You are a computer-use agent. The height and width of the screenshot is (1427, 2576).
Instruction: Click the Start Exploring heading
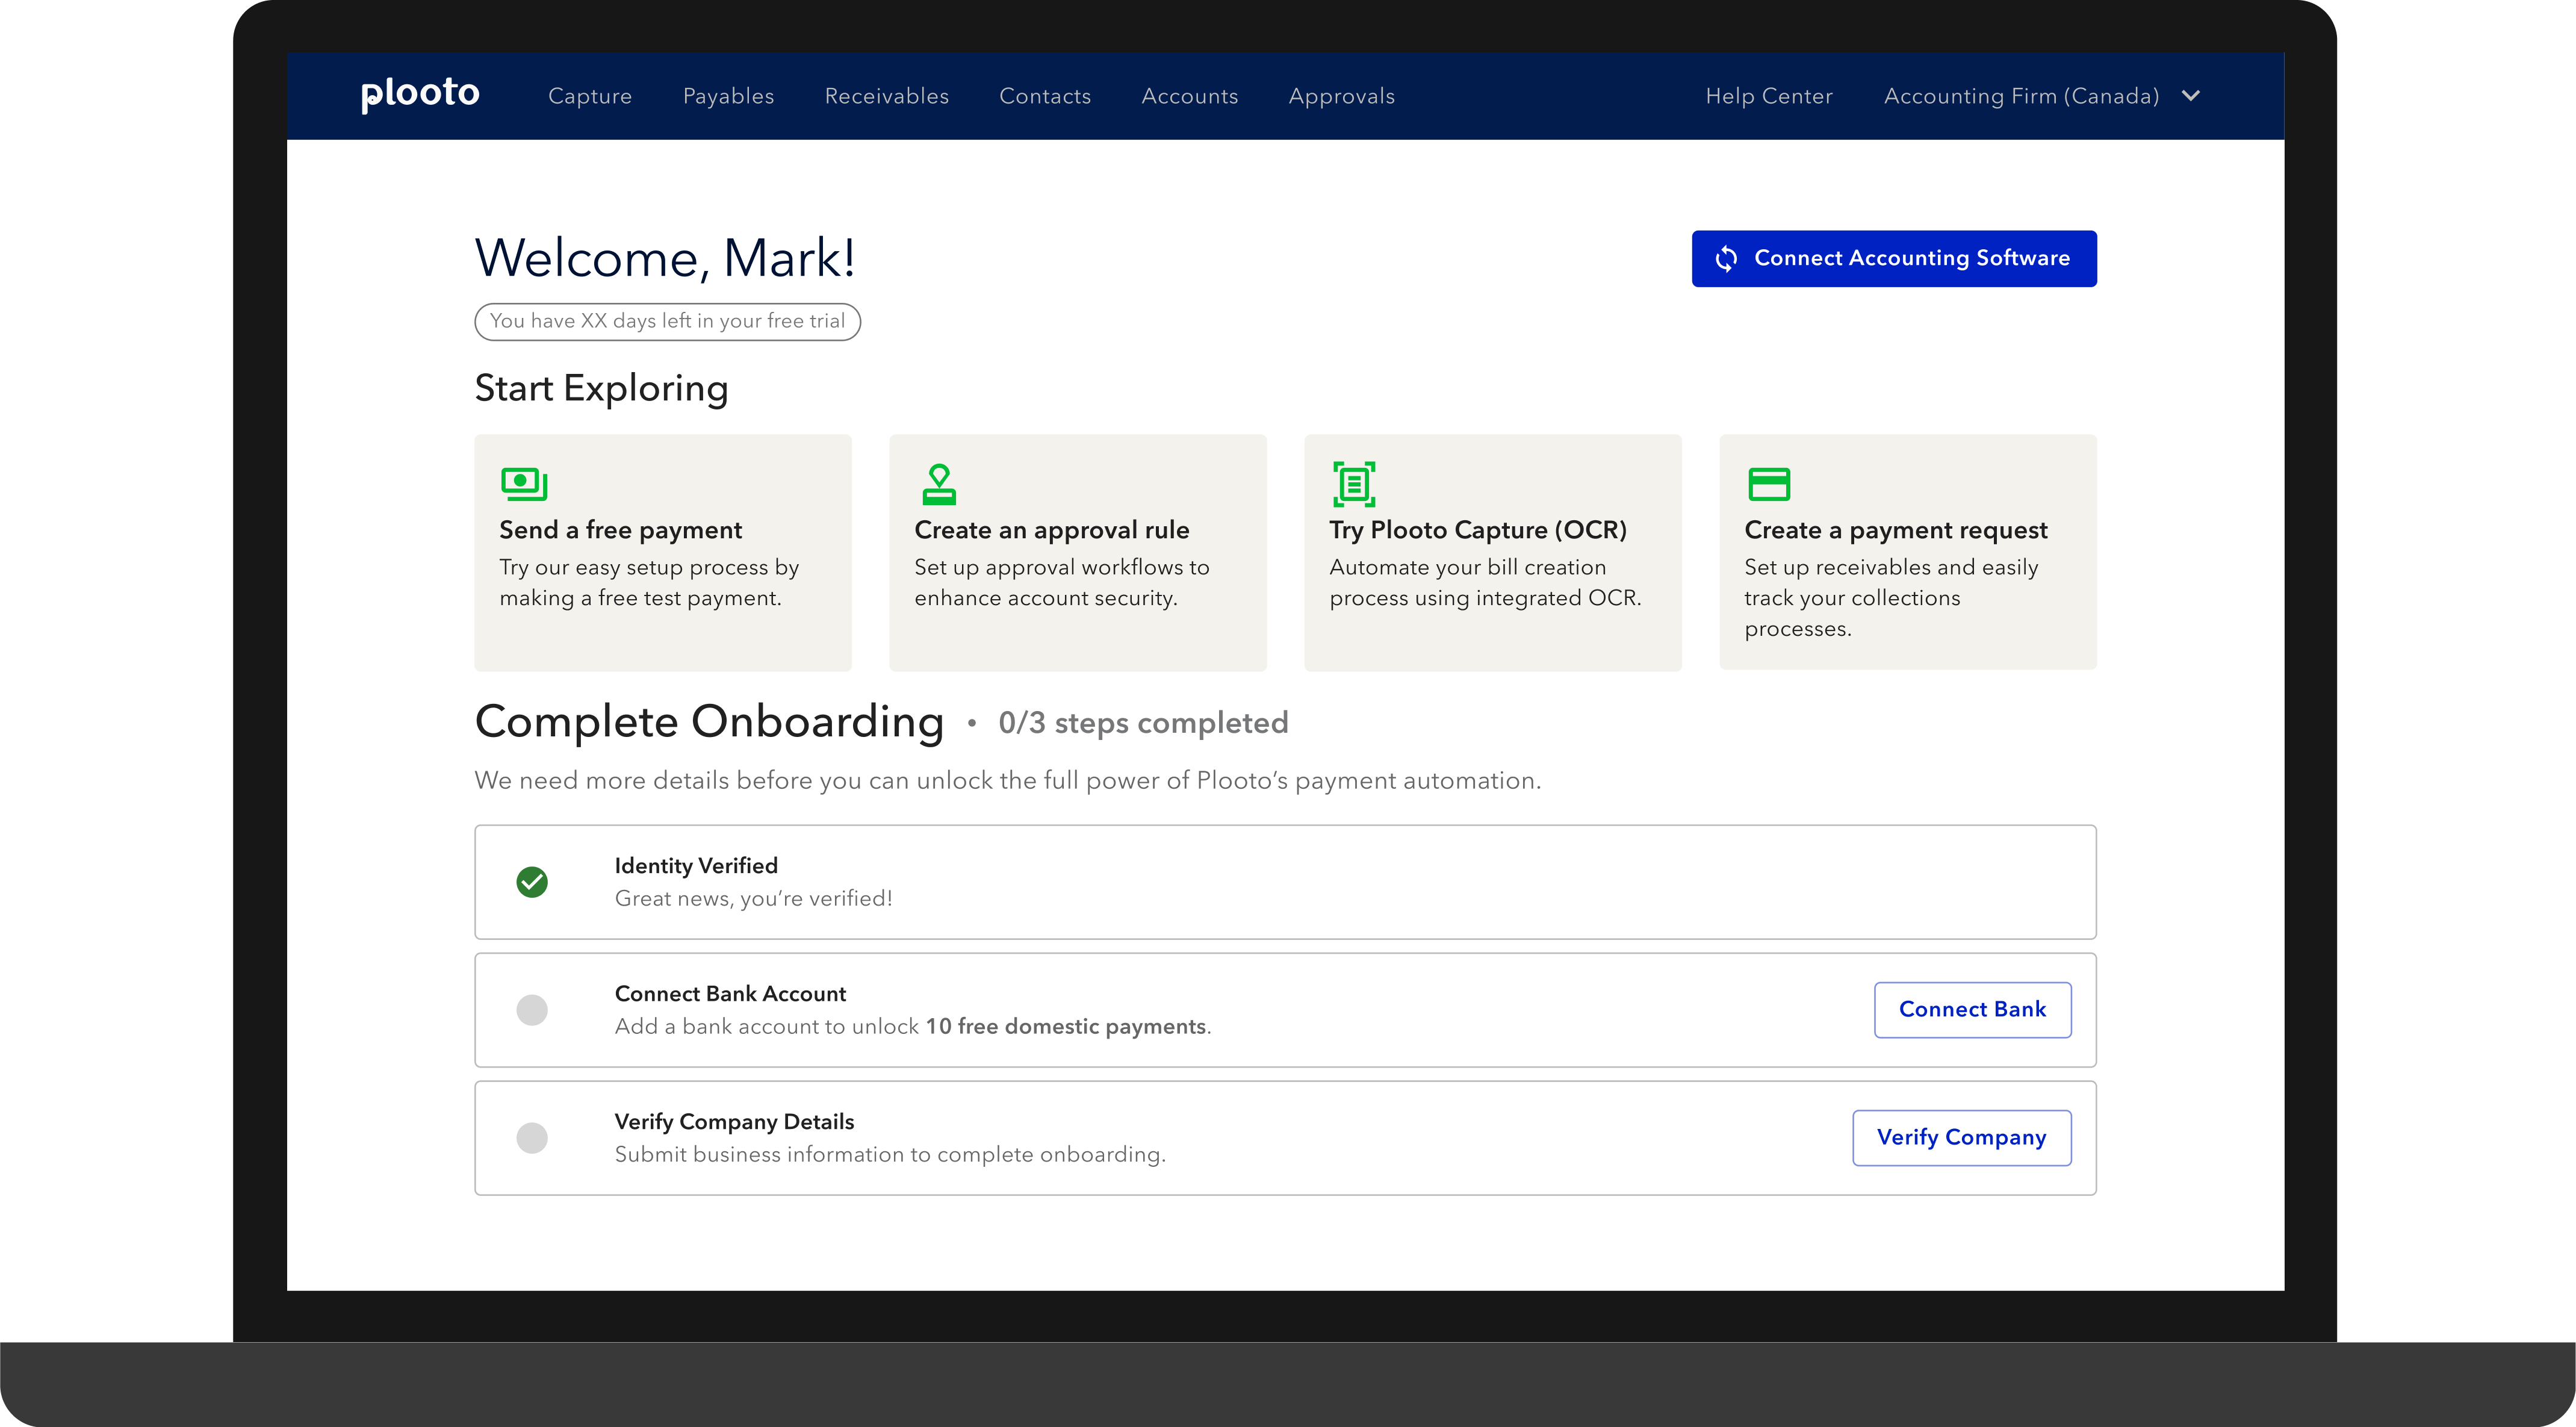pyautogui.click(x=601, y=388)
